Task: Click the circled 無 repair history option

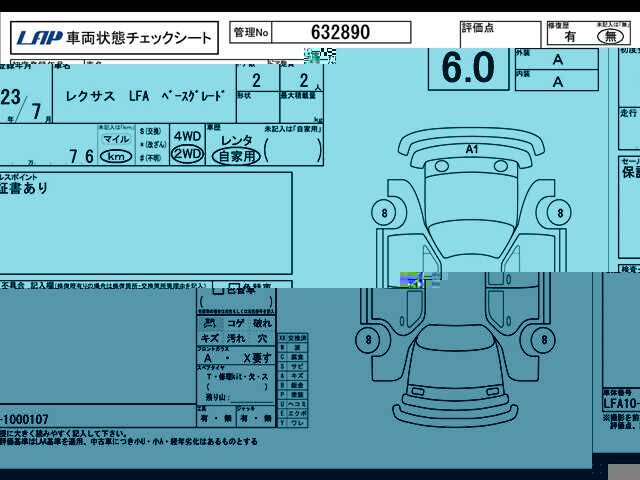Action: 611,36
